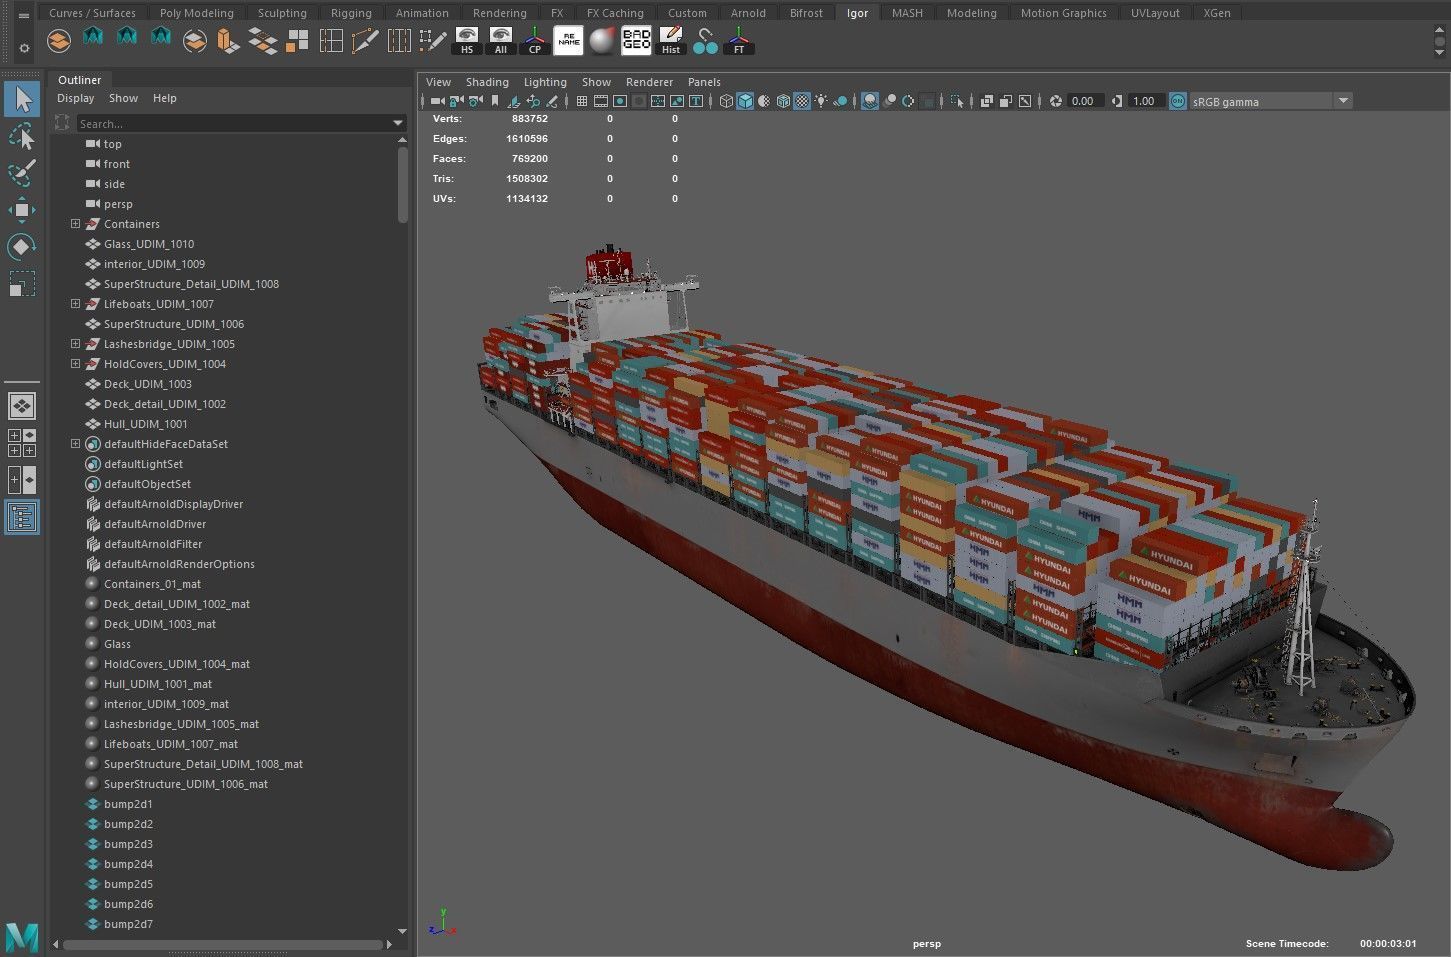Open the viewport View menu
This screenshot has height=957, width=1451.
pyautogui.click(x=438, y=82)
